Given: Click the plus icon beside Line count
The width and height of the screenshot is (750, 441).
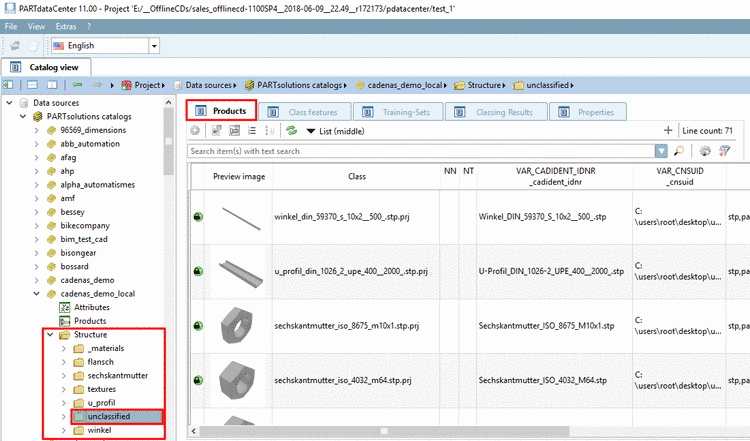Looking at the screenshot, I should pos(668,131).
